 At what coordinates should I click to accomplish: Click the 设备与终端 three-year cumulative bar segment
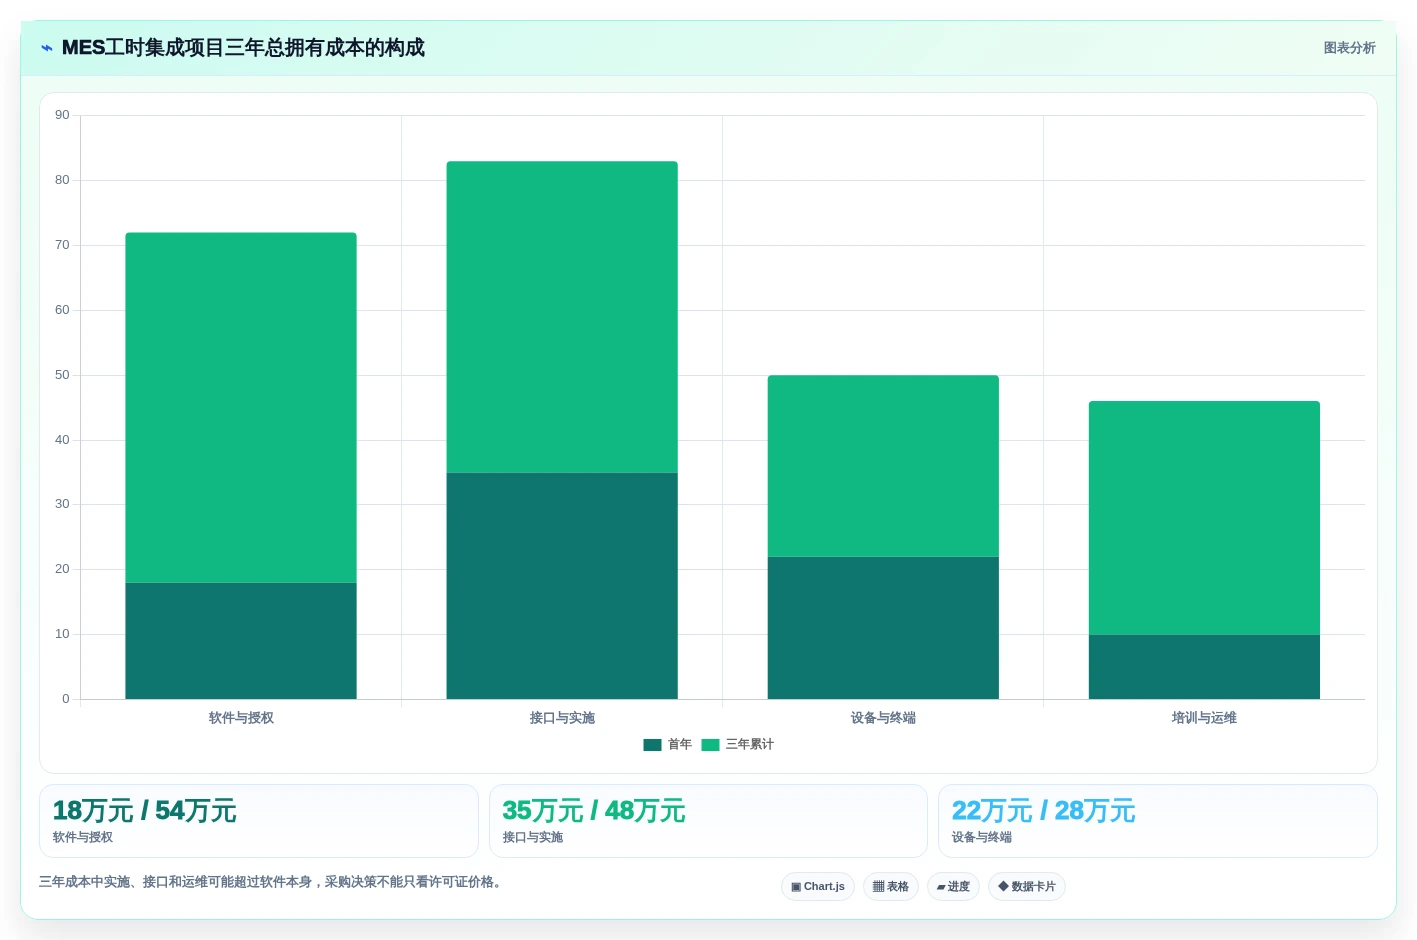(883, 466)
